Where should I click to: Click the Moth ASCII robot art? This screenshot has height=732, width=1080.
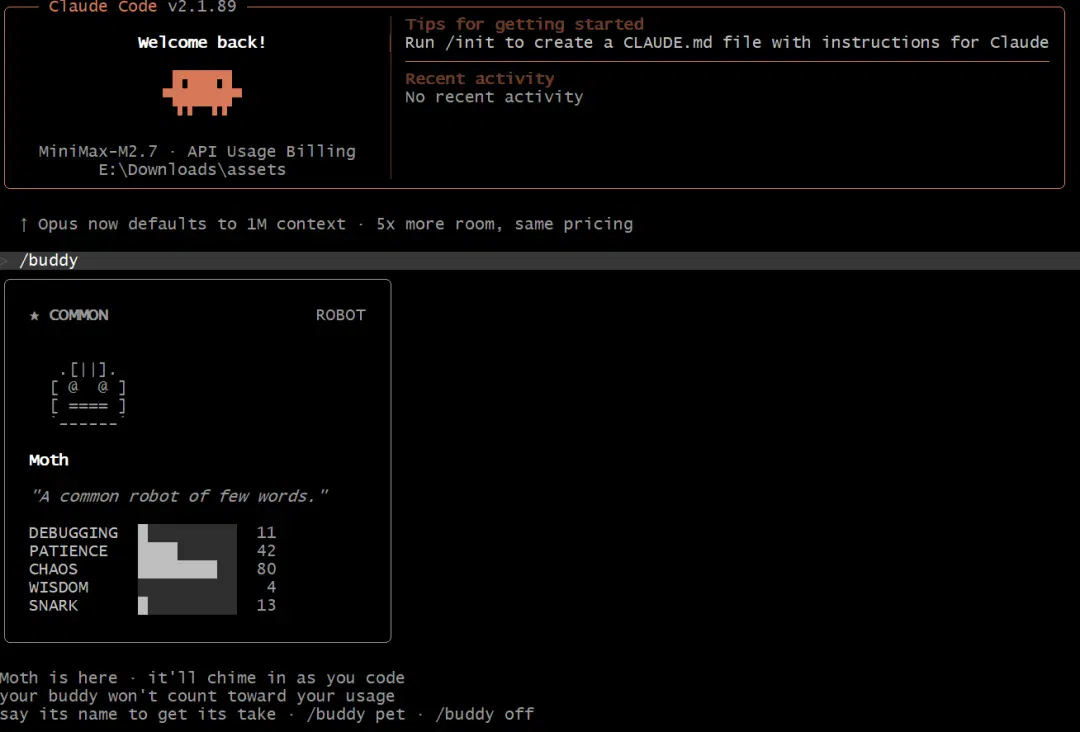tap(88, 396)
